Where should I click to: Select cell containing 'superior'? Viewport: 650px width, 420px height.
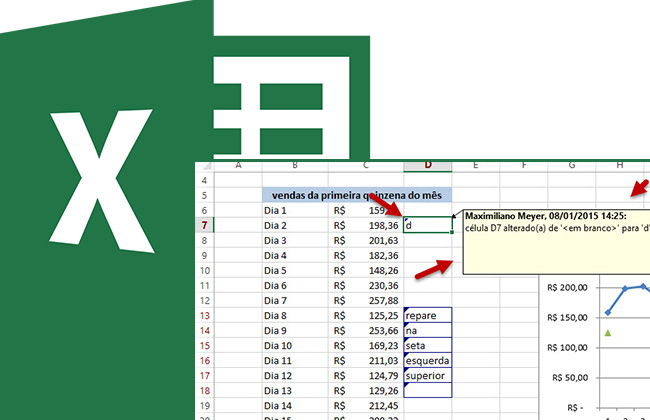428,375
